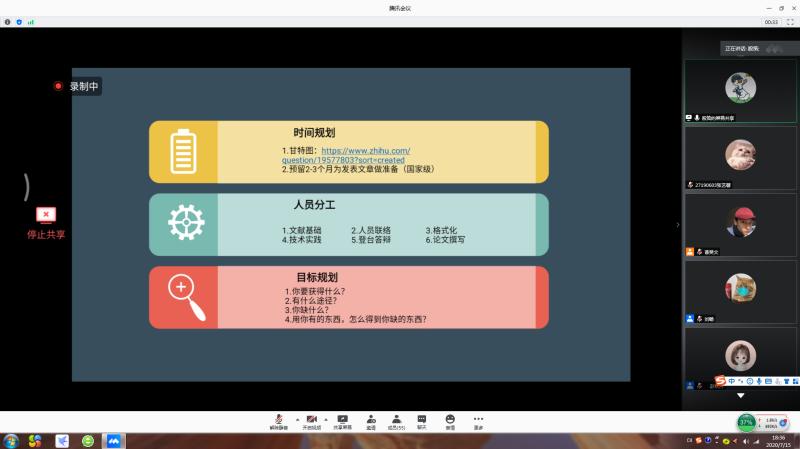Open the Windows Start menu
This screenshot has width=800, height=449.
click(11, 440)
